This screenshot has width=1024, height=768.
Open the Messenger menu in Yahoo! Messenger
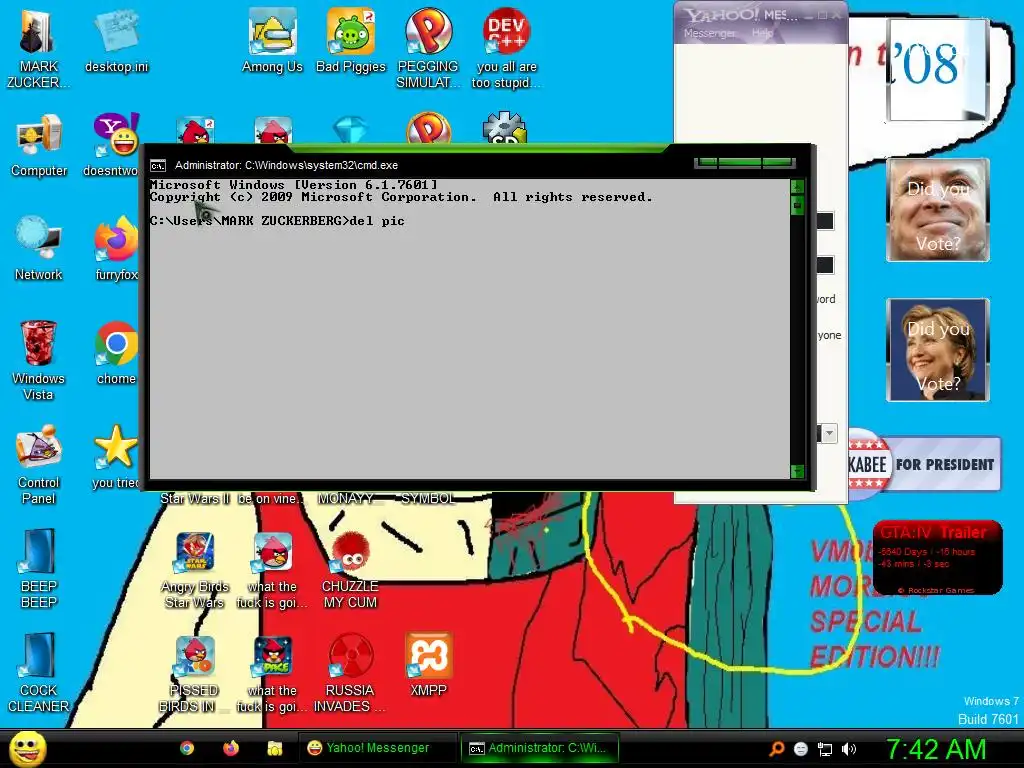coord(709,33)
